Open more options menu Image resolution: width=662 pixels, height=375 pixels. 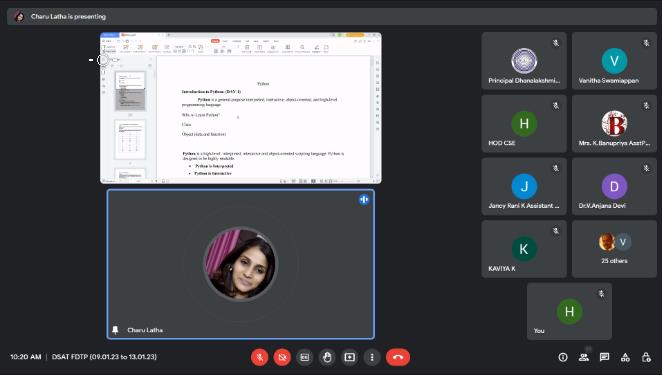tap(372, 357)
